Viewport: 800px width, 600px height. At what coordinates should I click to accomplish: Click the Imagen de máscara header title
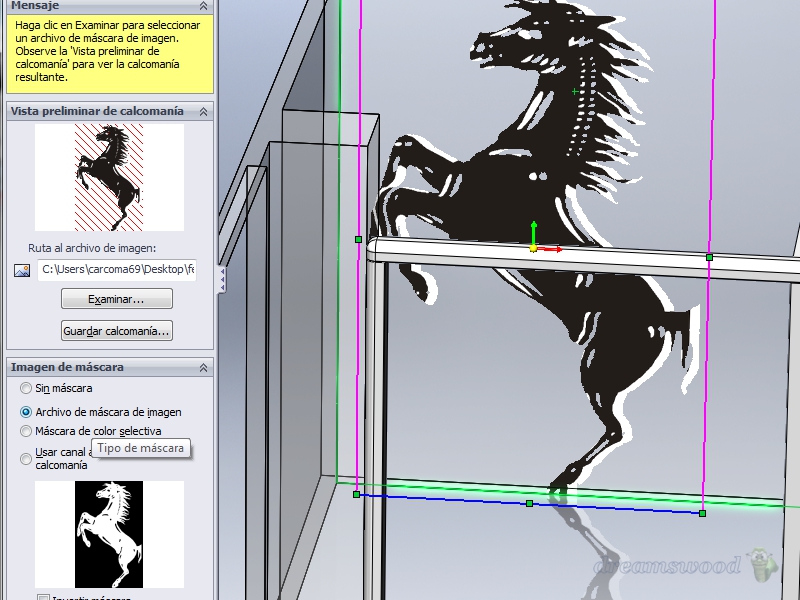click(67, 367)
